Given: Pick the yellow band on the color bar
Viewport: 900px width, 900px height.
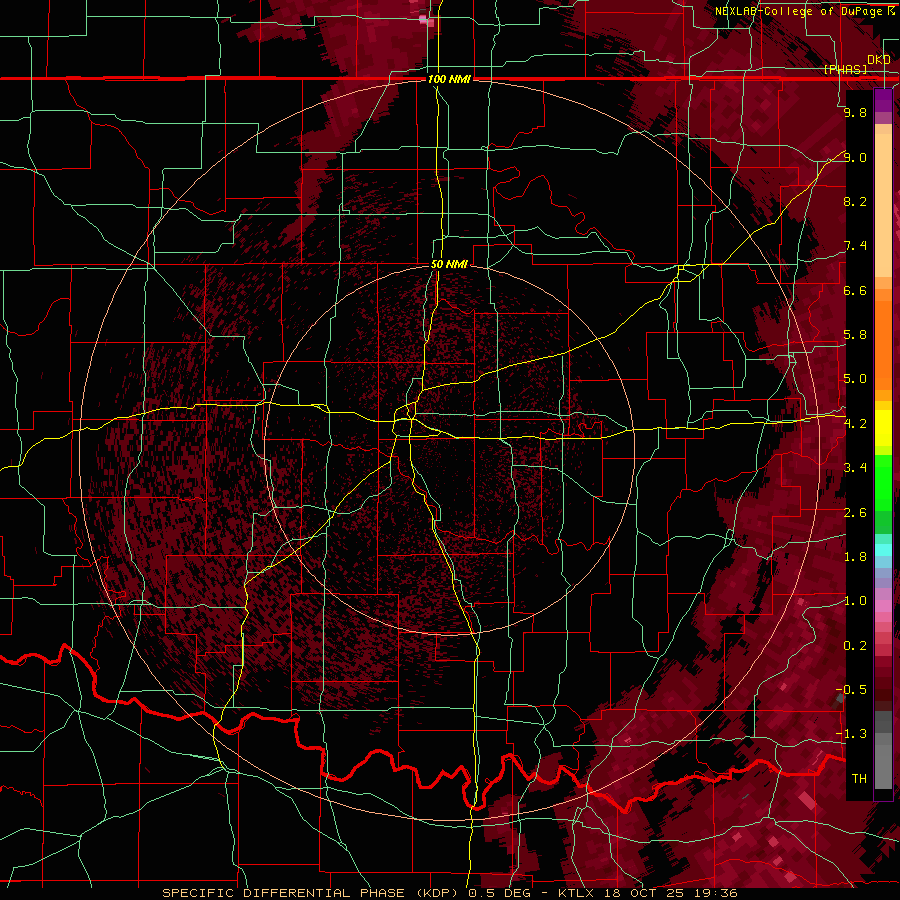Looking at the screenshot, I should tap(883, 428).
